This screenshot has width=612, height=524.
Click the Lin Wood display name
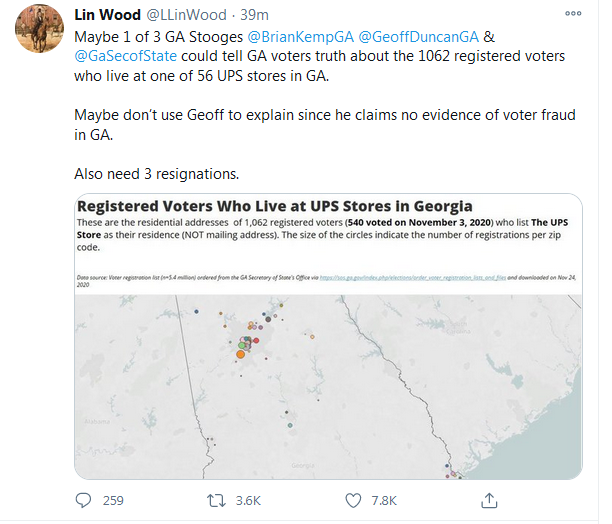pos(106,15)
